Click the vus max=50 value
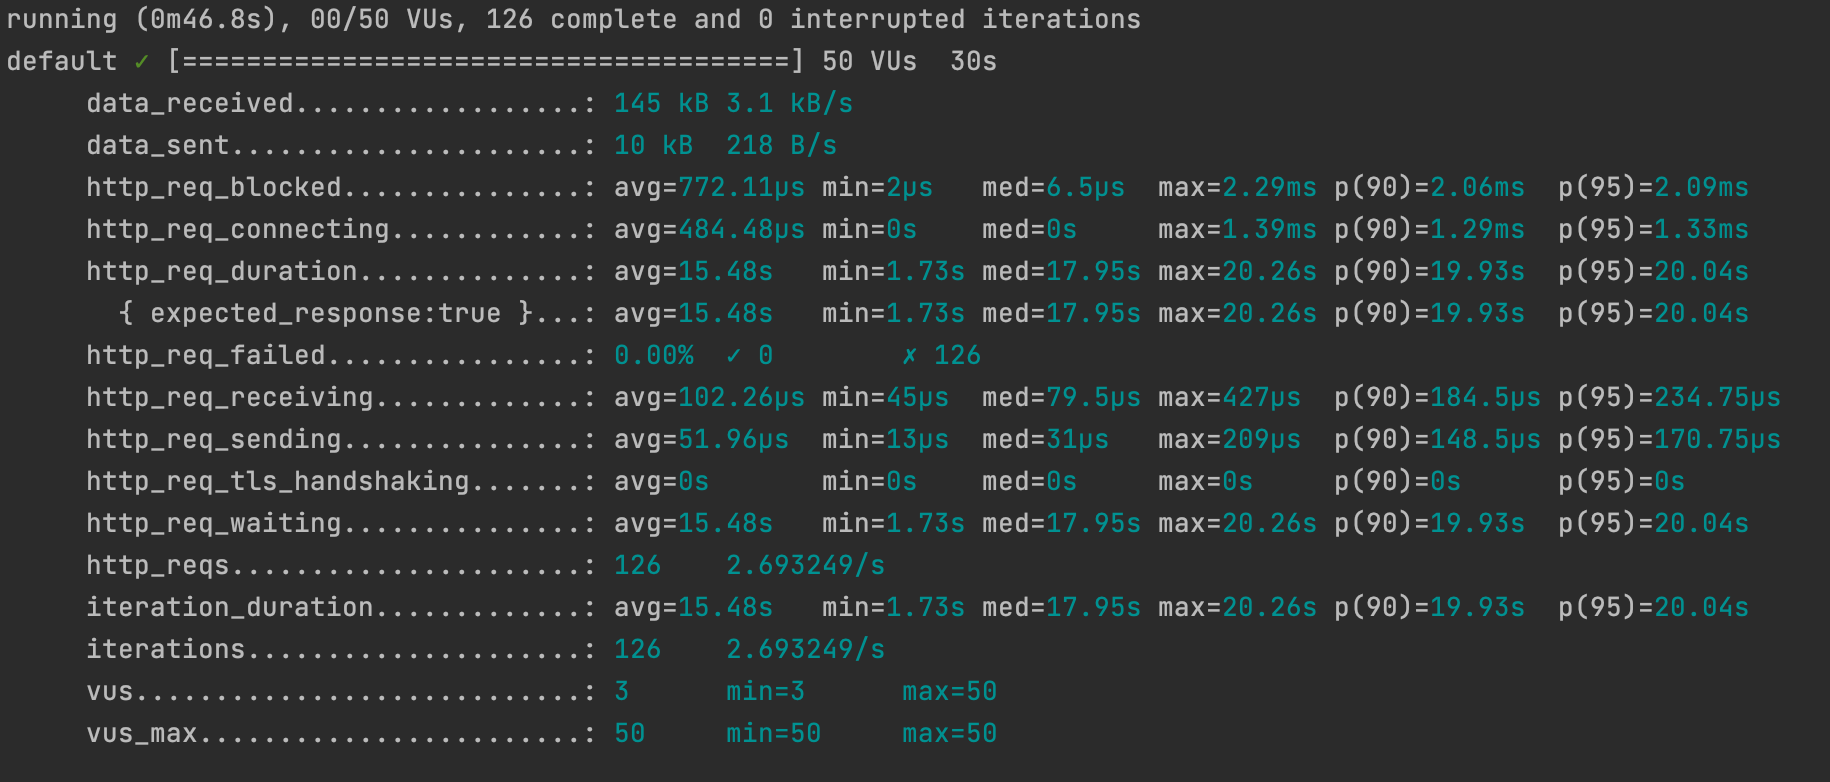This screenshot has height=782, width=1830. (949, 692)
